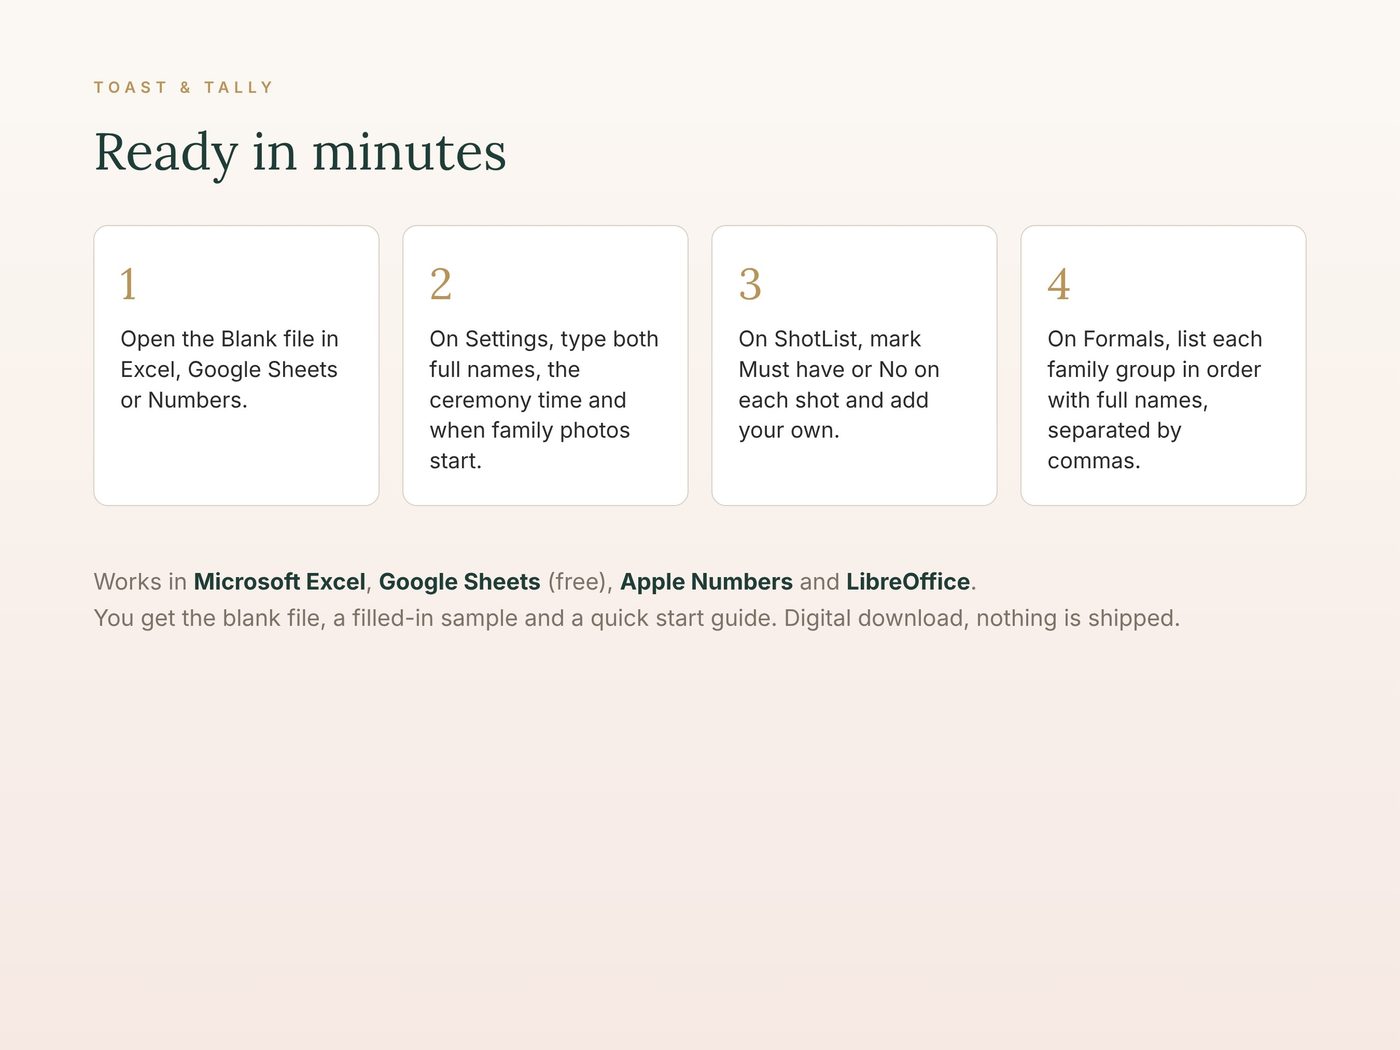Click the number 2 on the second card
Image resolution: width=1400 pixels, height=1050 pixels.
(441, 284)
